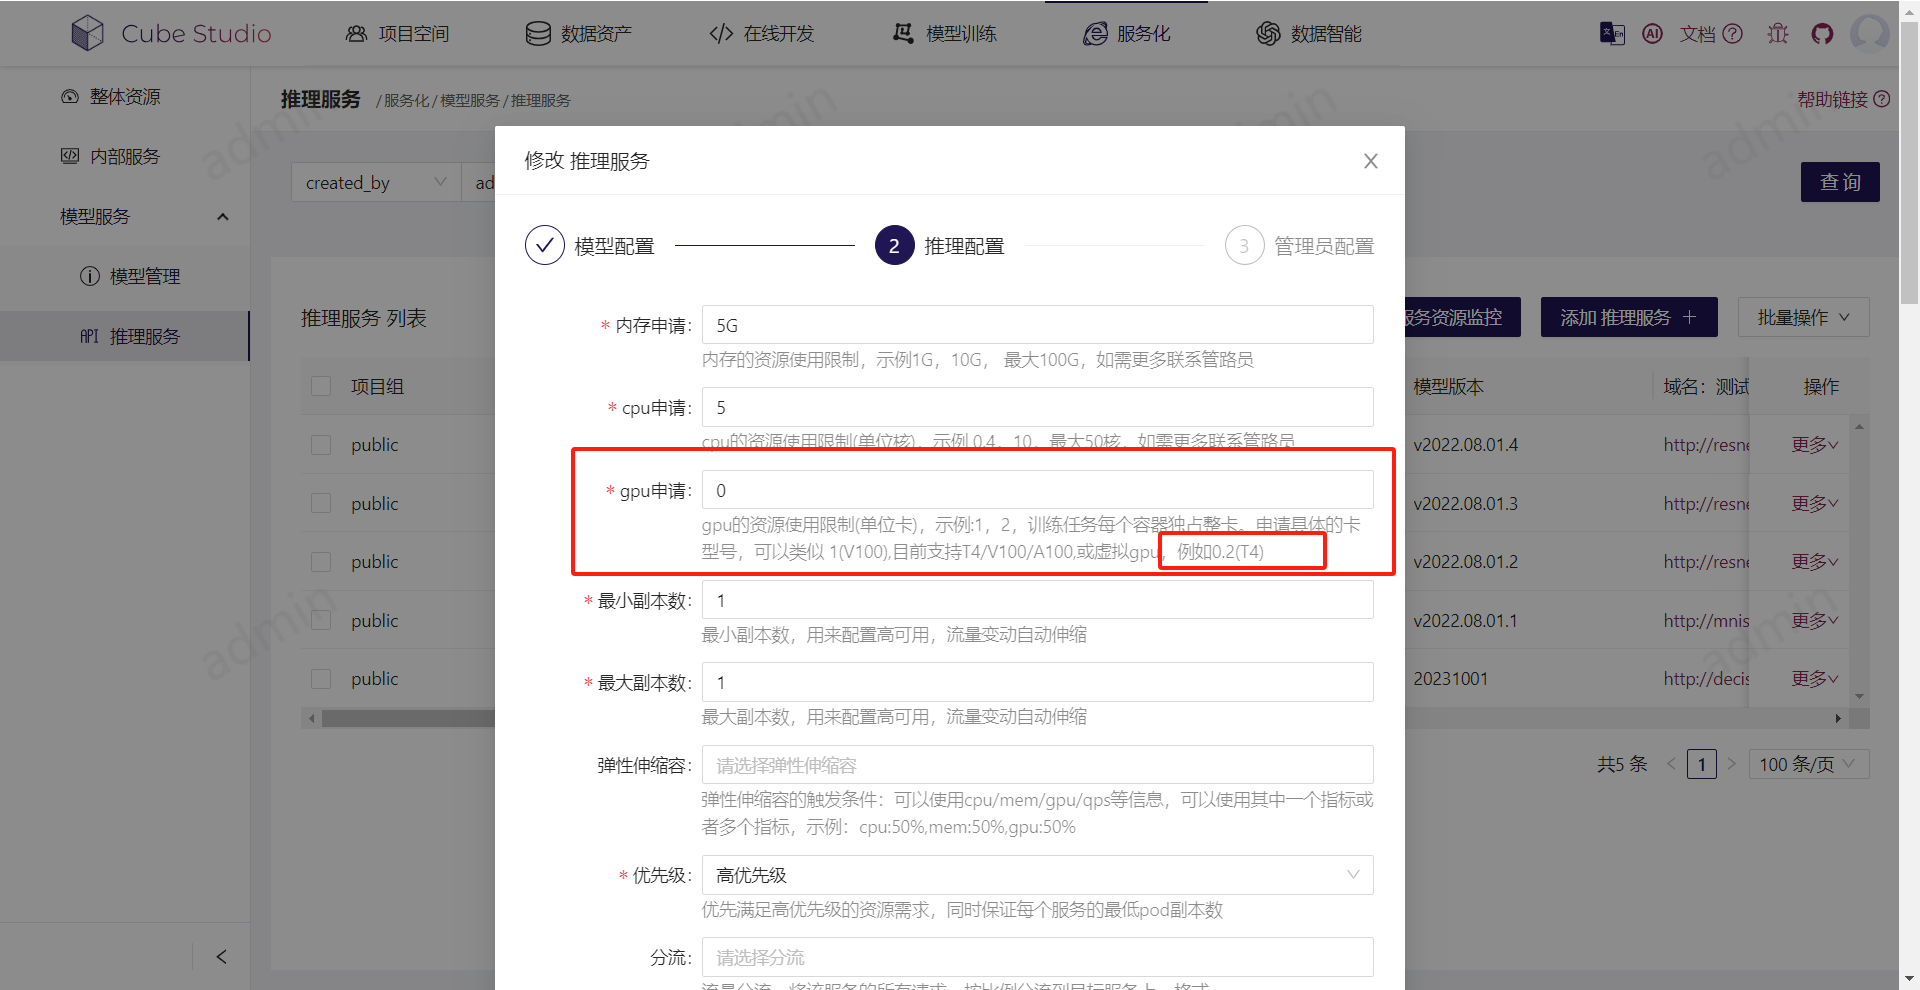Select 整体资源 in the sidebar
Image resolution: width=1920 pixels, height=990 pixels.
click(x=110, y=96)
